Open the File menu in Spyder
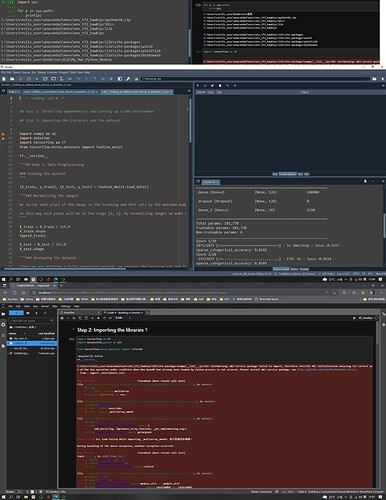Image resolution: width=386 pixels, height=500 pixels. 3,72
